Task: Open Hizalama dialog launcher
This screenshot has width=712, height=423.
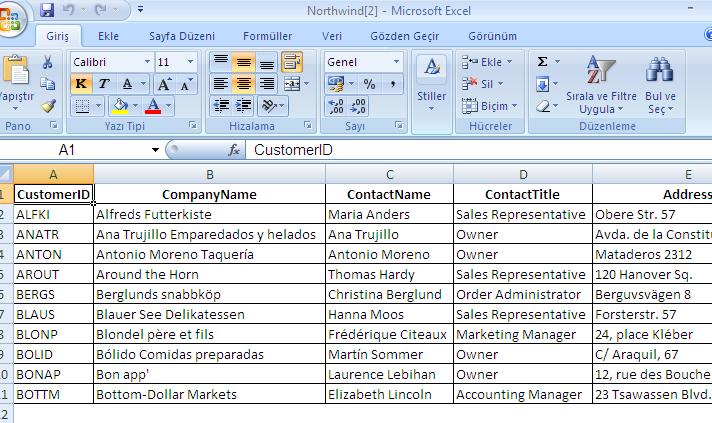Action: pyautogui.click(x=308, y=125)
